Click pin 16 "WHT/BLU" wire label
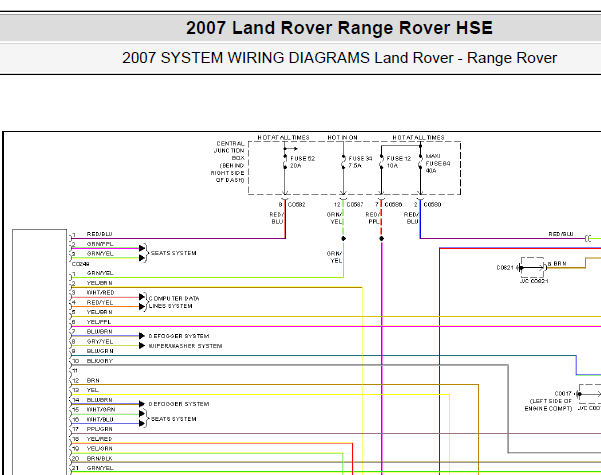 [100, 419]
